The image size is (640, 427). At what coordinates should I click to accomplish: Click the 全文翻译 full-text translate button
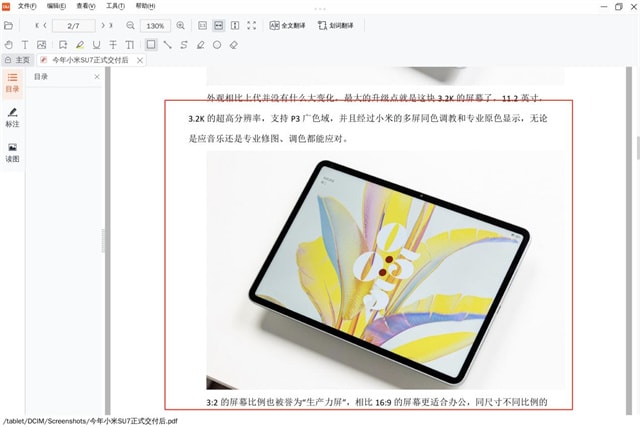[x=287, y=25]
